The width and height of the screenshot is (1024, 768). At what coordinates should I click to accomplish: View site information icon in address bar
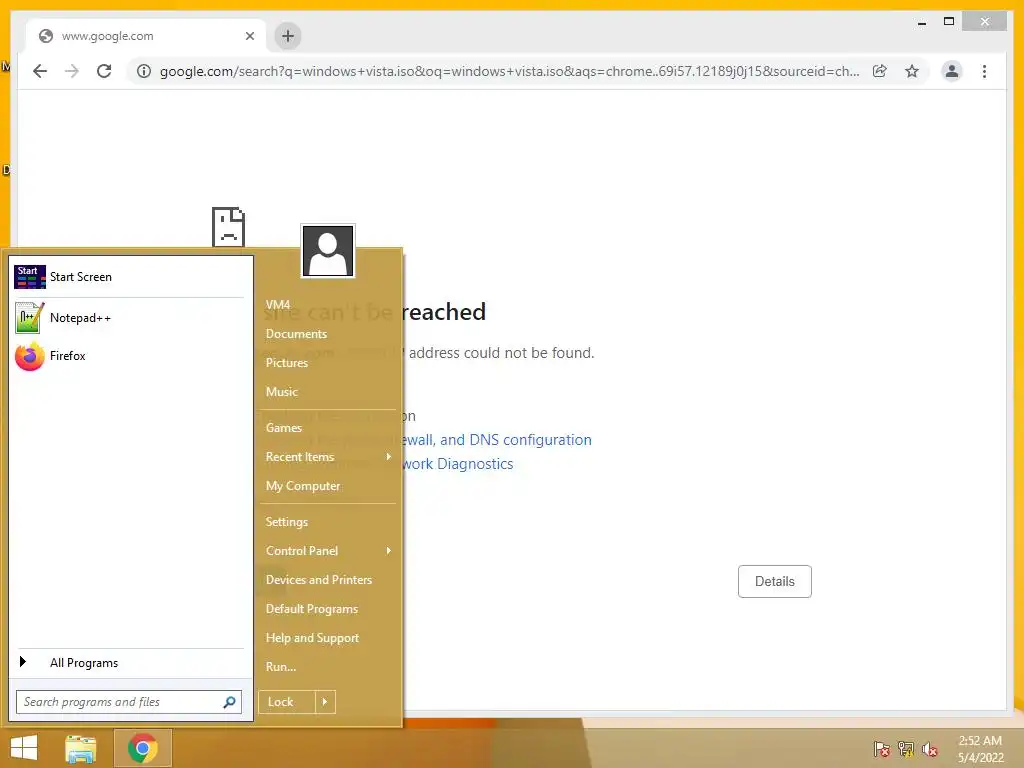click(144, 71)
